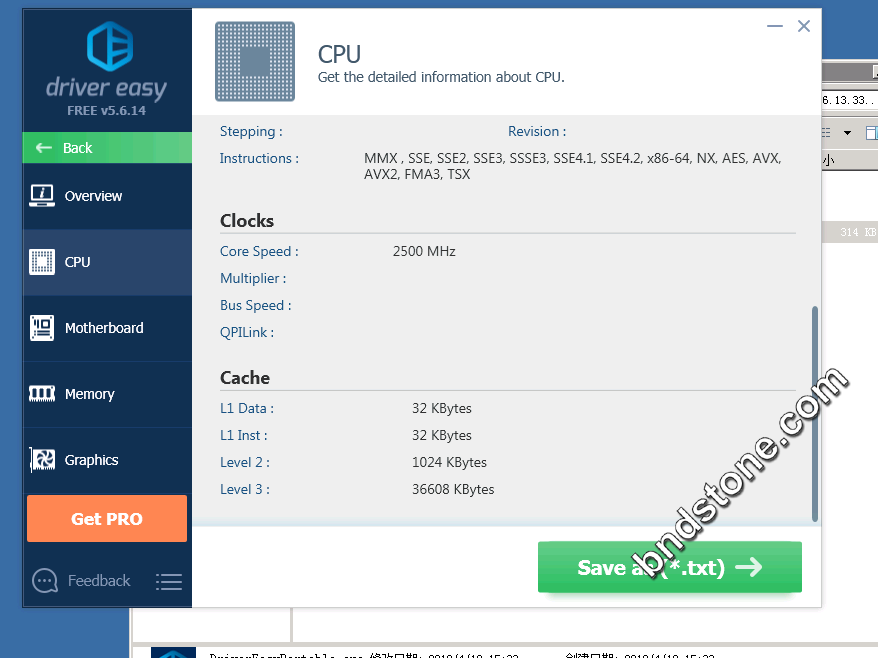
Task: Expand the view dropdown arrow in background window
Action: click(847, 133)
